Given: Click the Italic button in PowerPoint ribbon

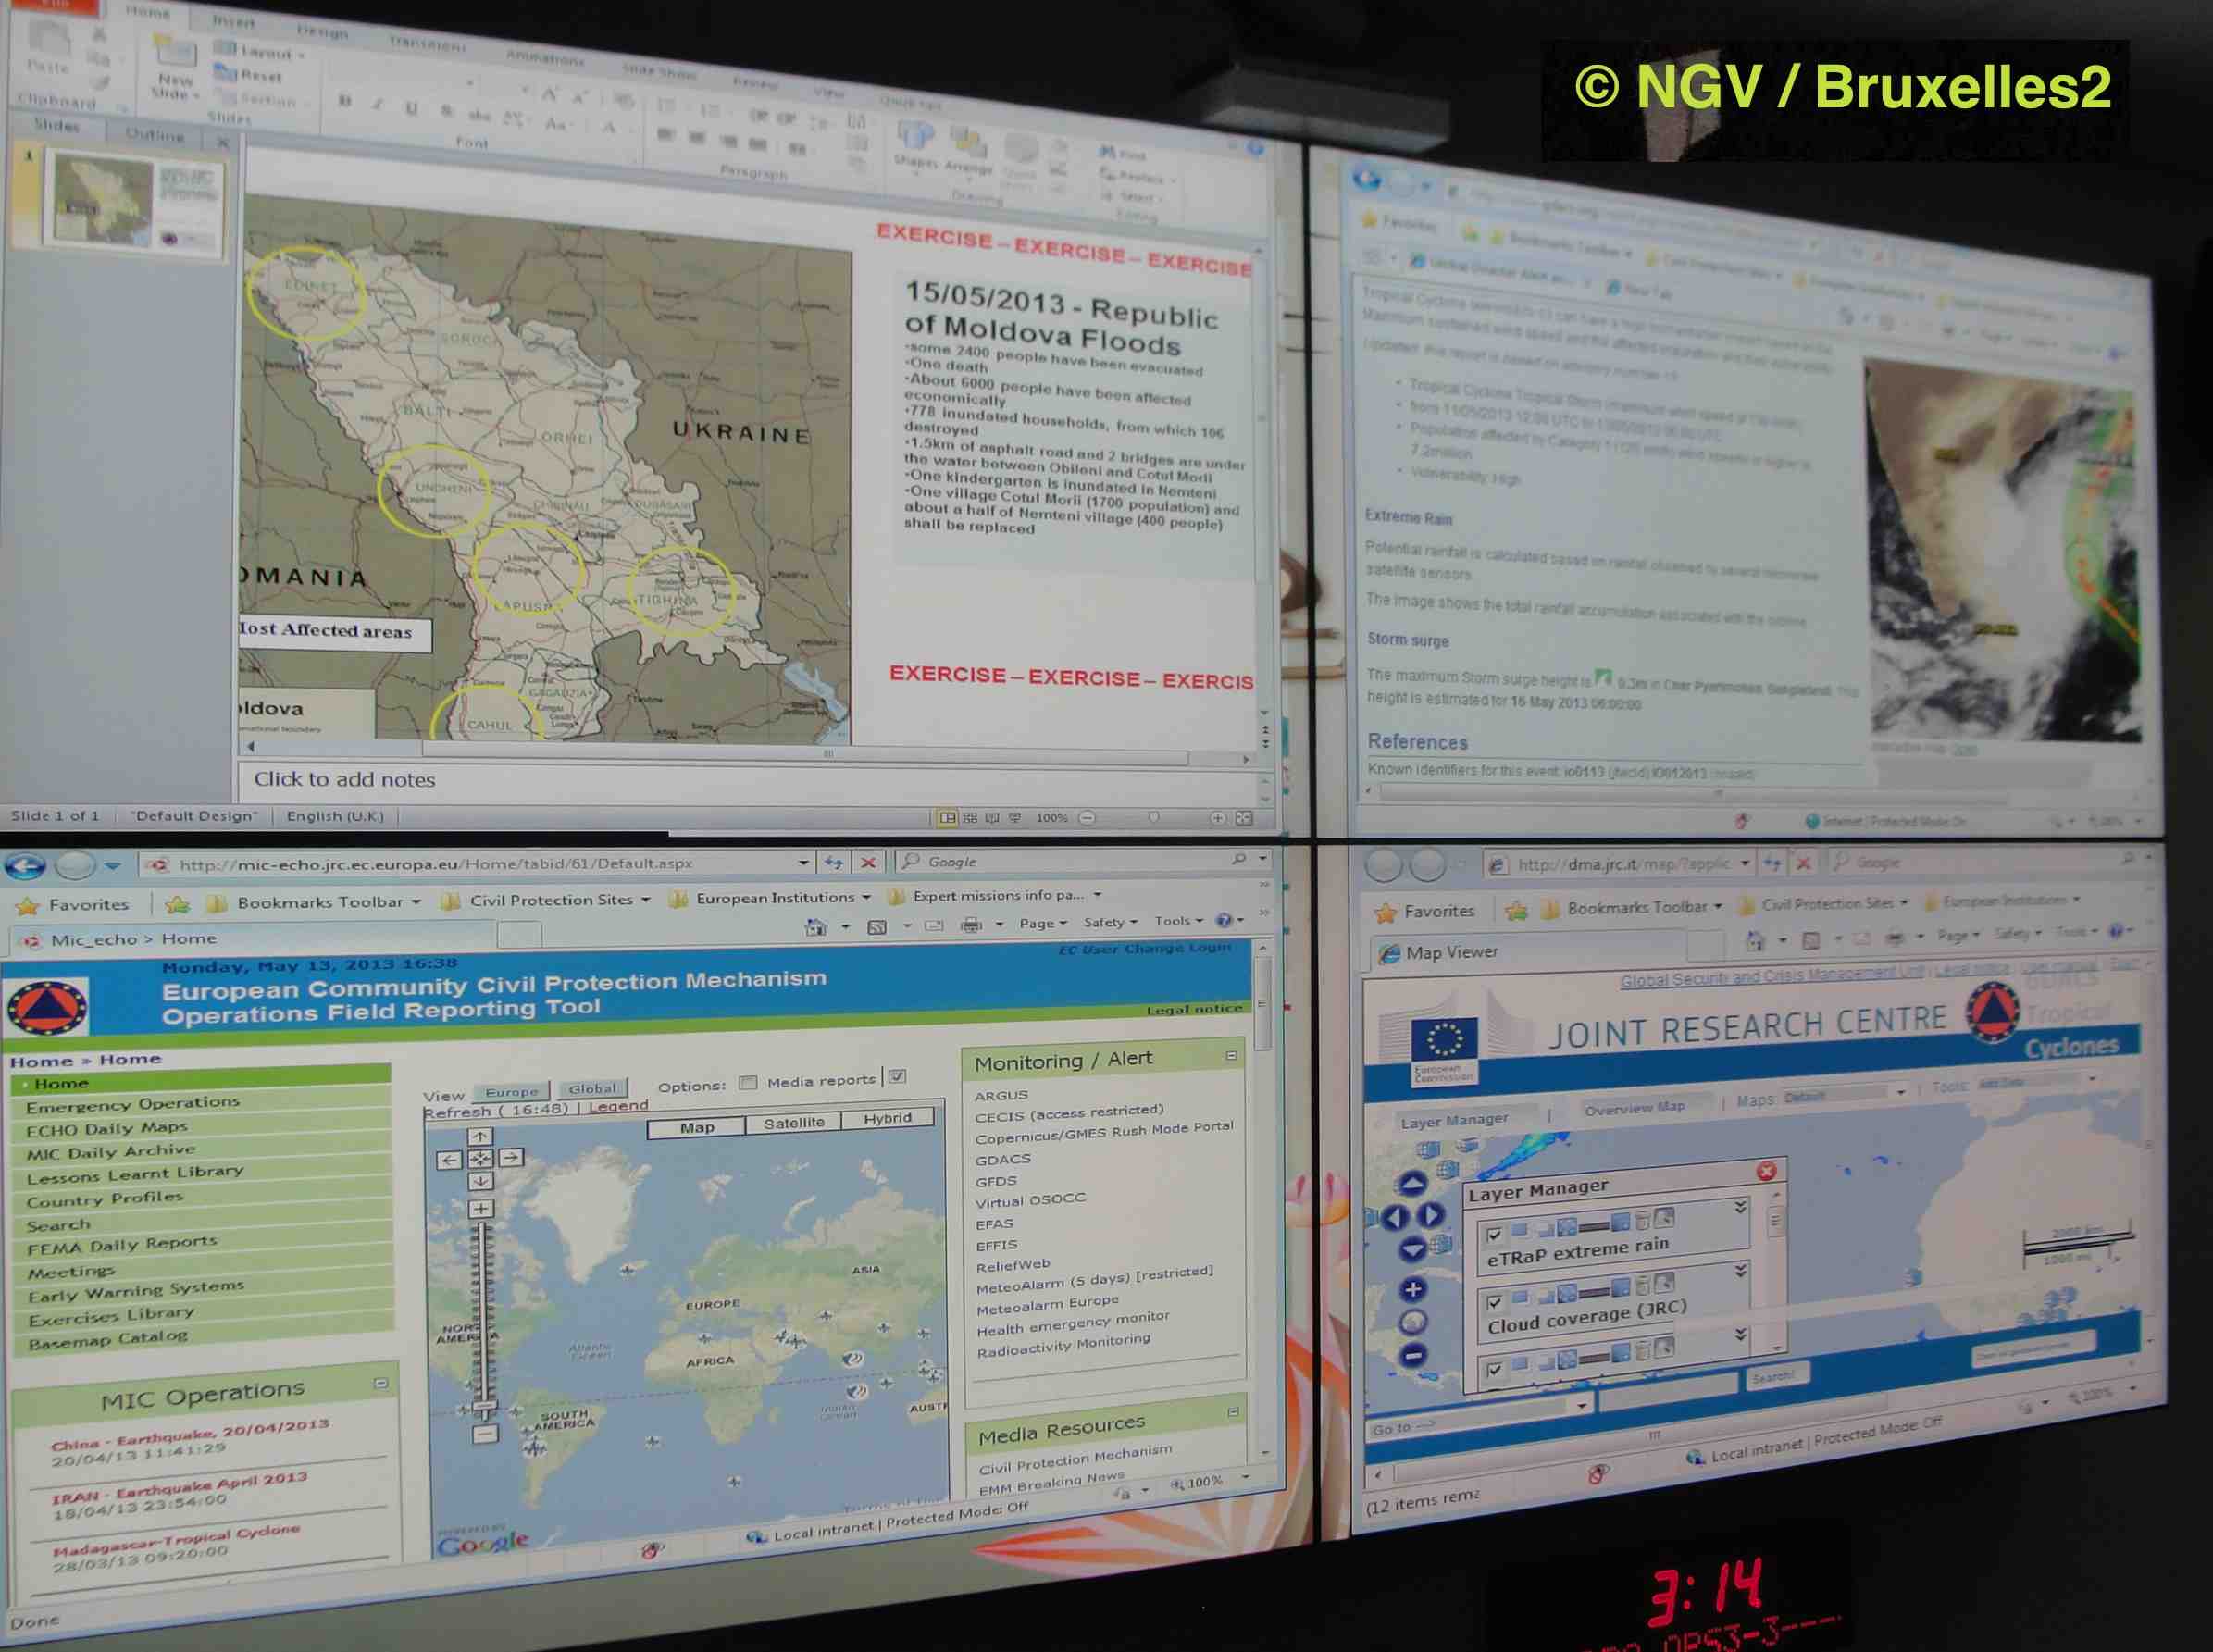Looking at the screenshot, I should coord(378,104).
